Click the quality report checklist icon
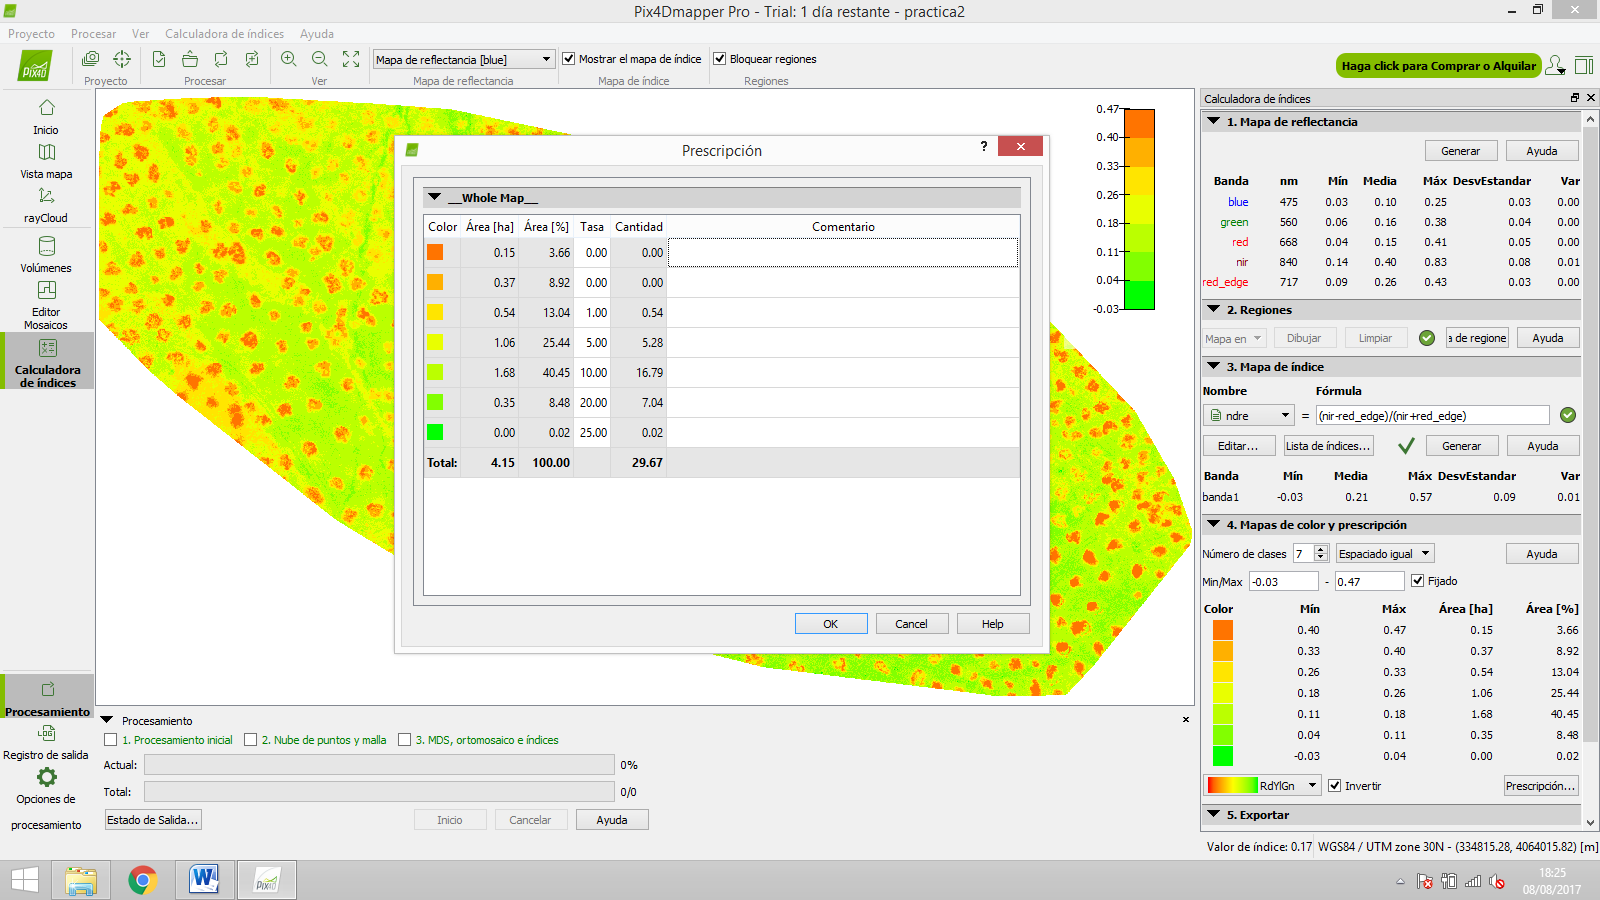 tap(159, 59)
